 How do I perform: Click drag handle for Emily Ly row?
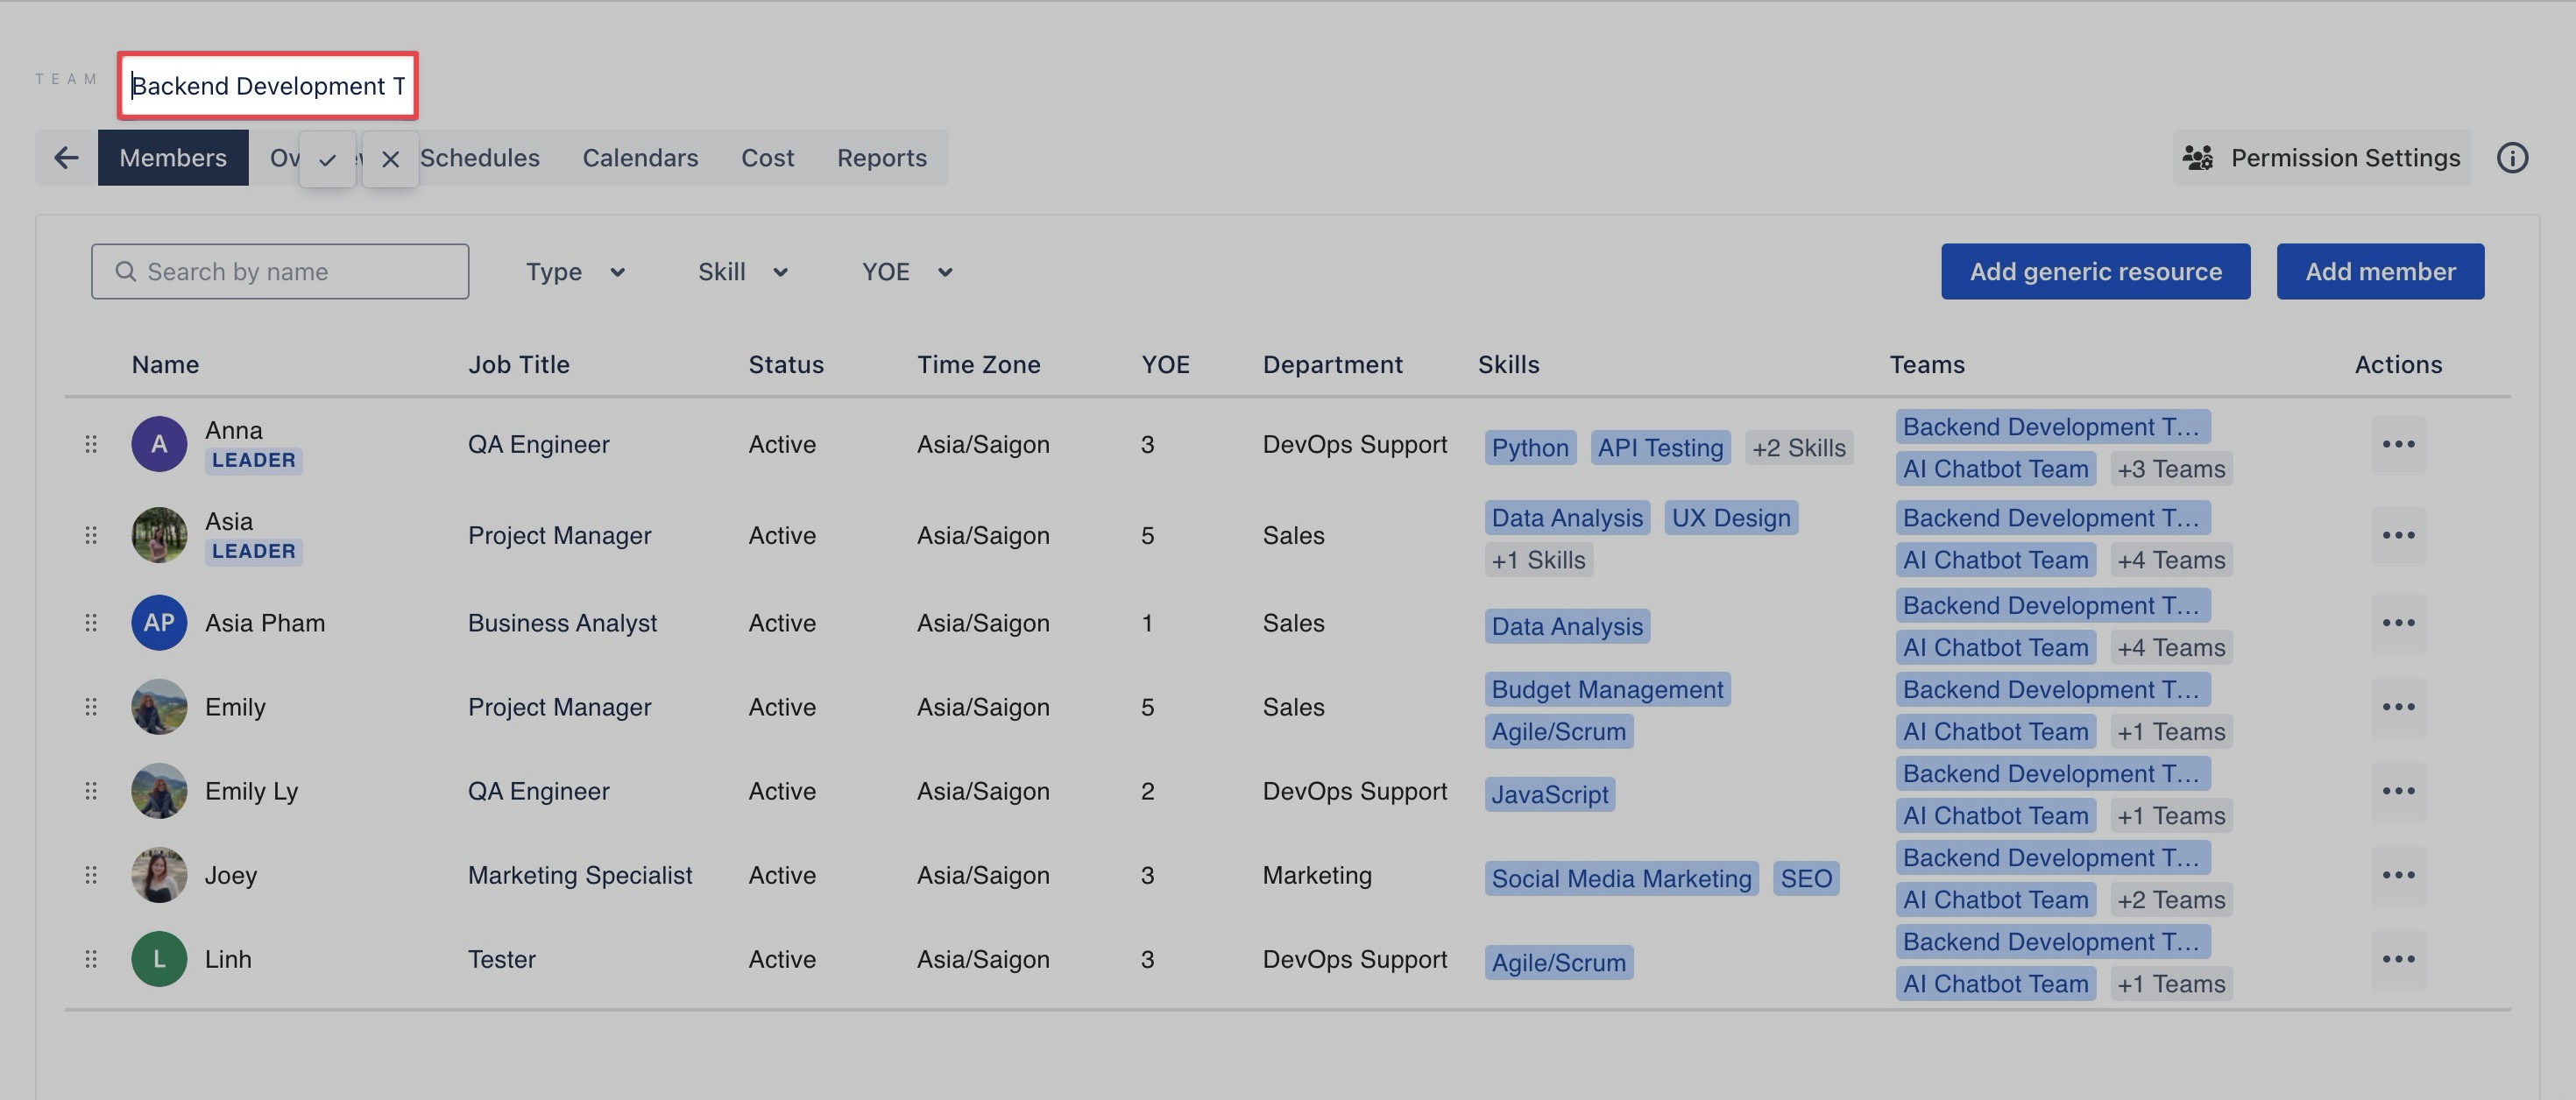(x=91, y=791)
